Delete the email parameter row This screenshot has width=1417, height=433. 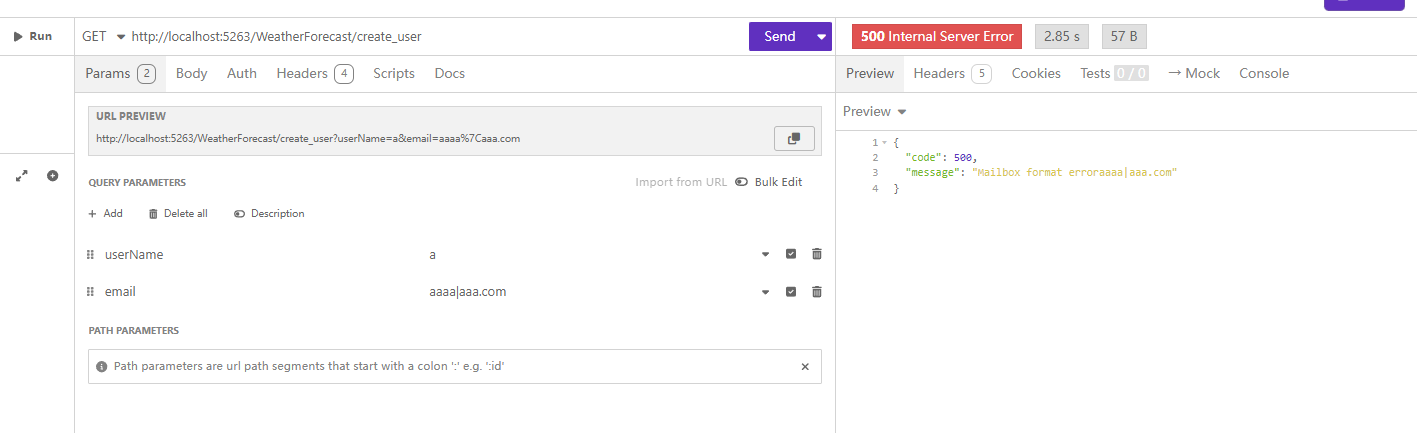[x=817, y=292]
